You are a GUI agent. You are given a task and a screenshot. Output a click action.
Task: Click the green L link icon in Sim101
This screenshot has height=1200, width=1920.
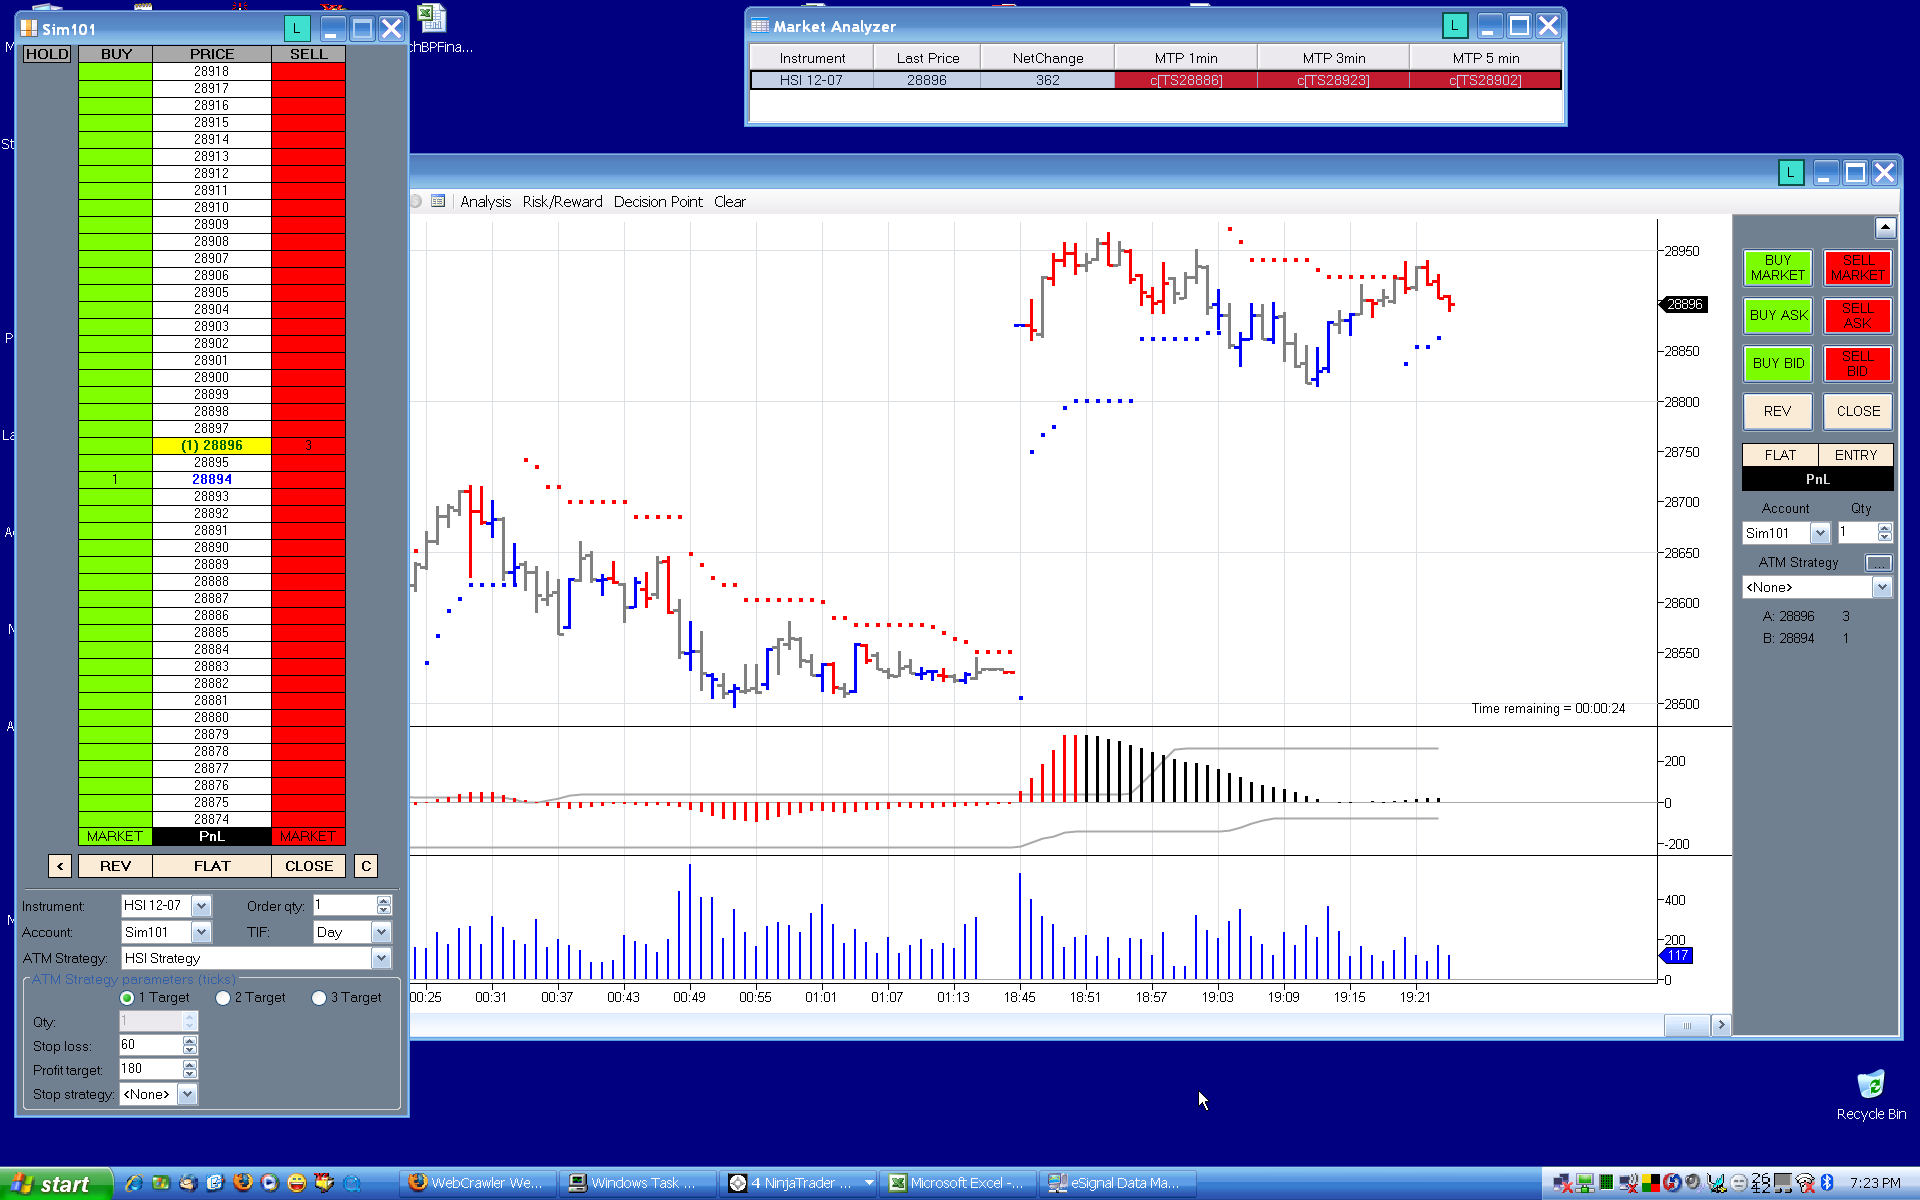(x=297, y=29)
